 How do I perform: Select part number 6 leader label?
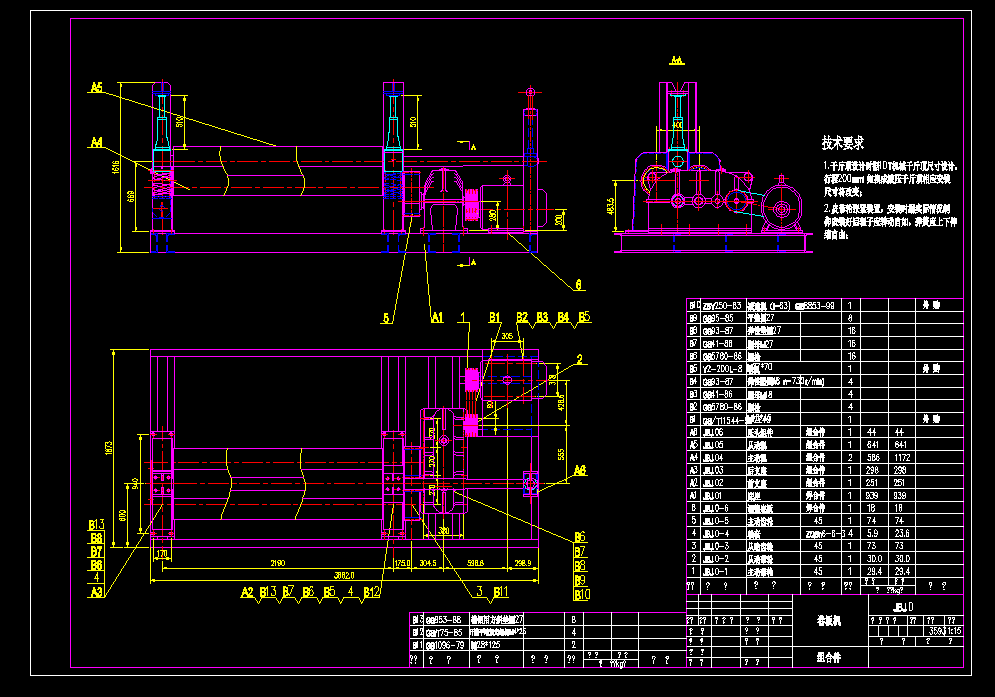coord(577,284)
